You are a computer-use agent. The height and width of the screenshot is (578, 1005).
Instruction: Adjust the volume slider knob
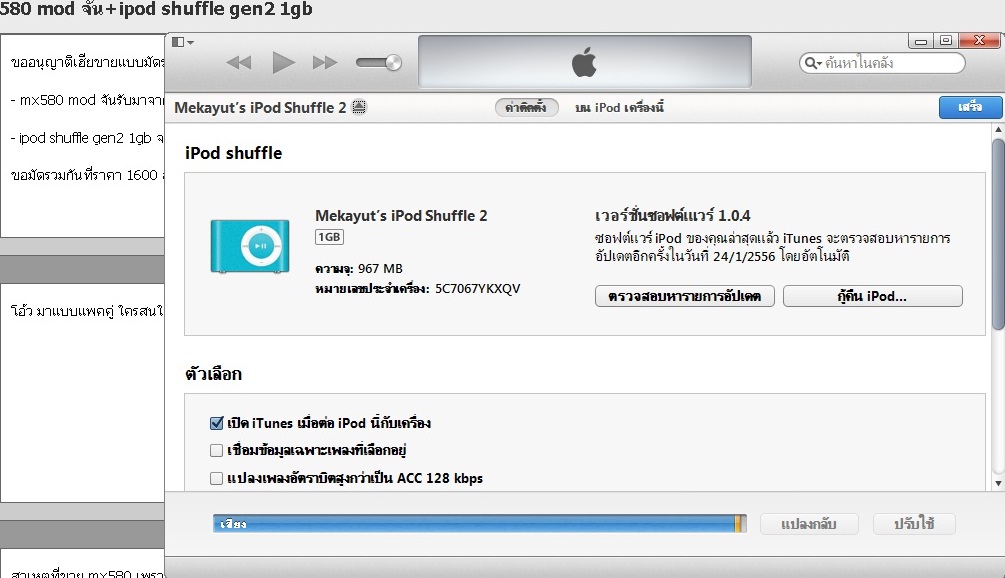392,63
